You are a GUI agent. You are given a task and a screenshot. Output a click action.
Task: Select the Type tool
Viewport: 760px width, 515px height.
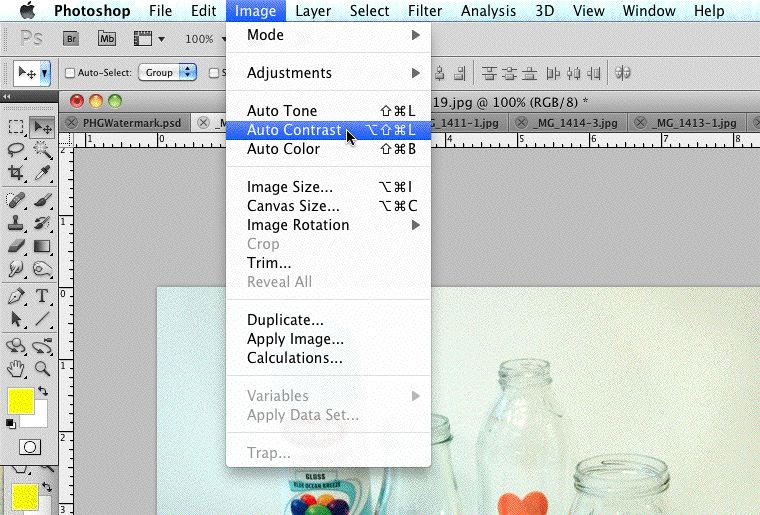pyautogui.click(x=42, y=296)
